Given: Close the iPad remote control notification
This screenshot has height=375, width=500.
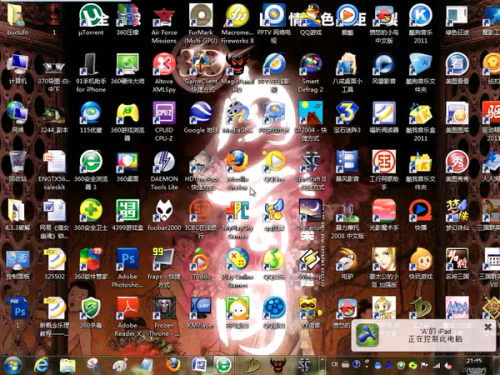Looking at the screenshot, I should [x=488, y=327].
